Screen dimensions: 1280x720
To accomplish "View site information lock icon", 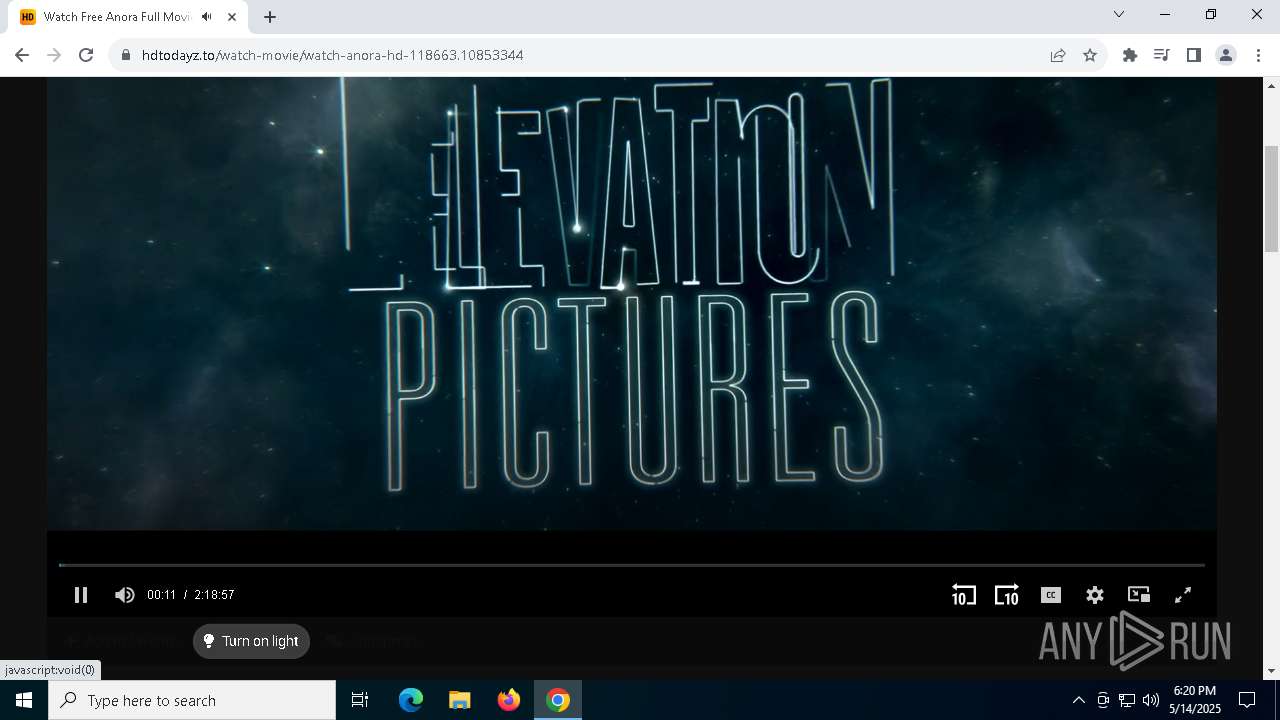I will pyautogui.click(x=126, y=55).
